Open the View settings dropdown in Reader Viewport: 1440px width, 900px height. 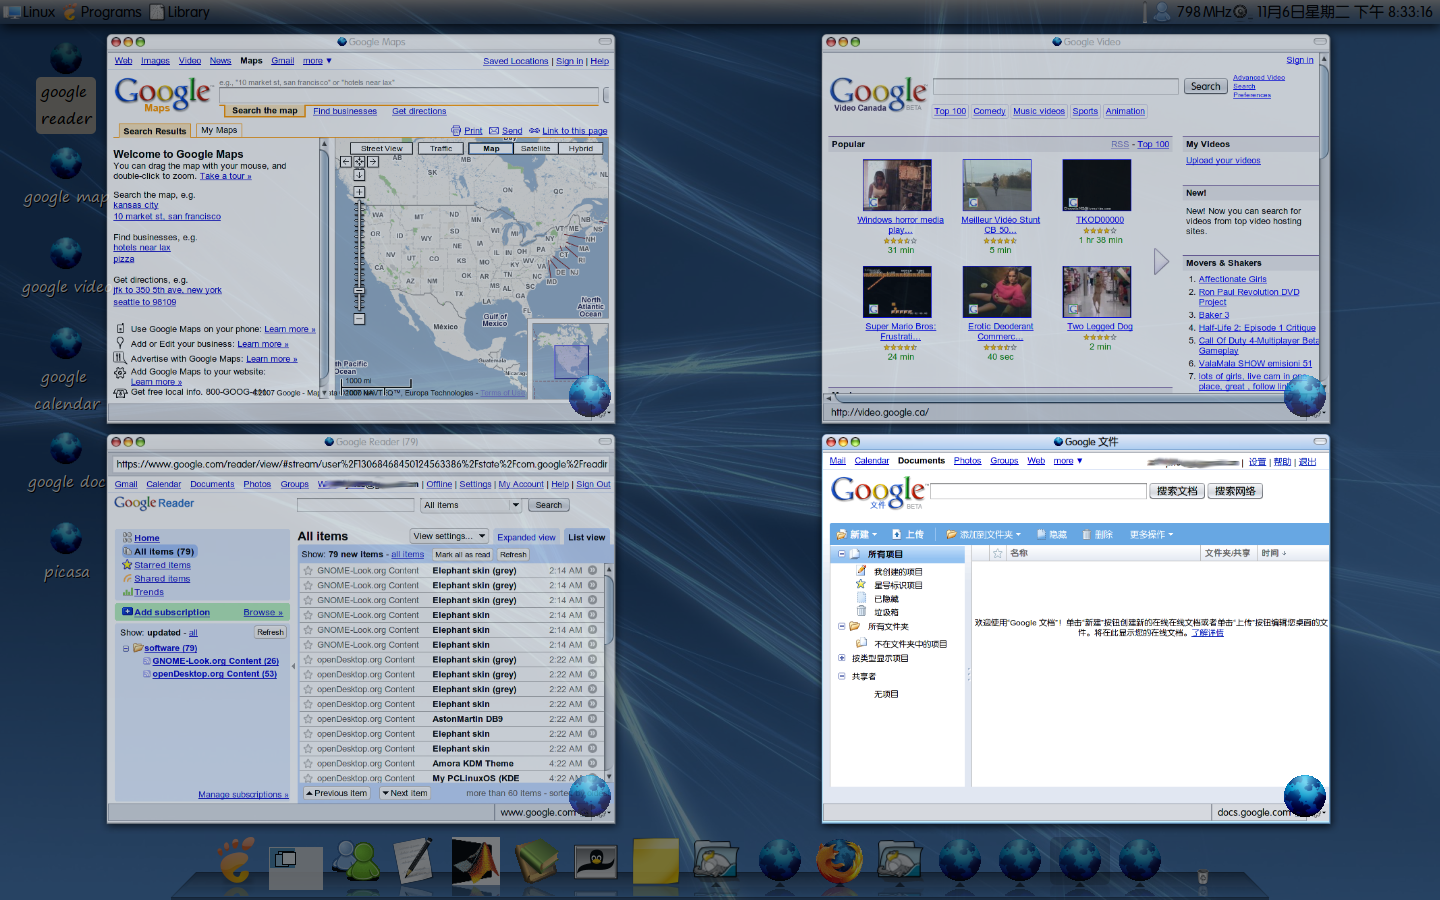point(448,536)
